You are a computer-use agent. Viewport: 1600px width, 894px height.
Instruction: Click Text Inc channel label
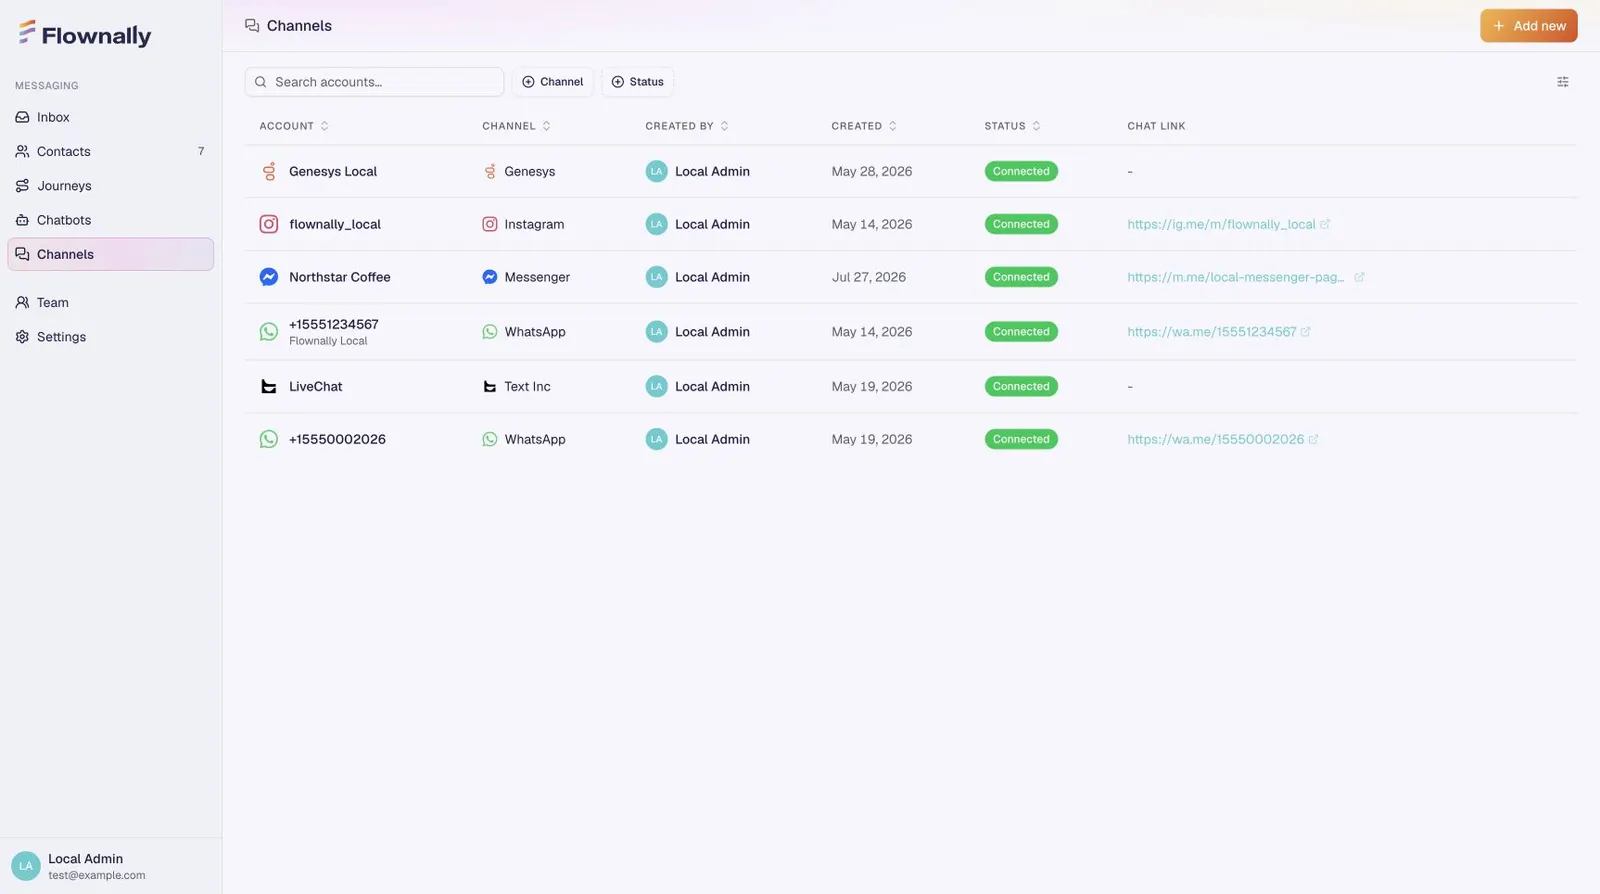coord(527,386)
